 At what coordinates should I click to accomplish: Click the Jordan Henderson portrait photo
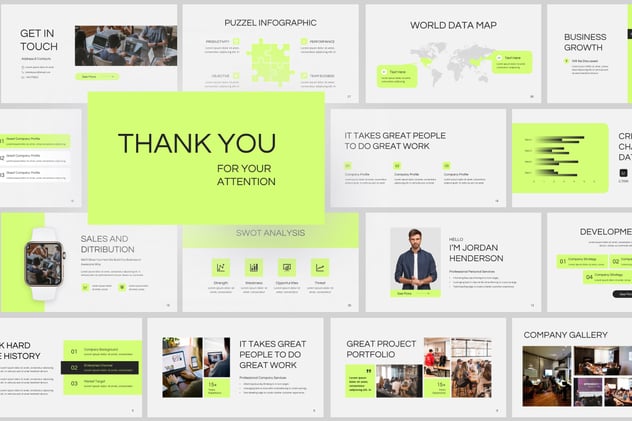pos(415,258)
